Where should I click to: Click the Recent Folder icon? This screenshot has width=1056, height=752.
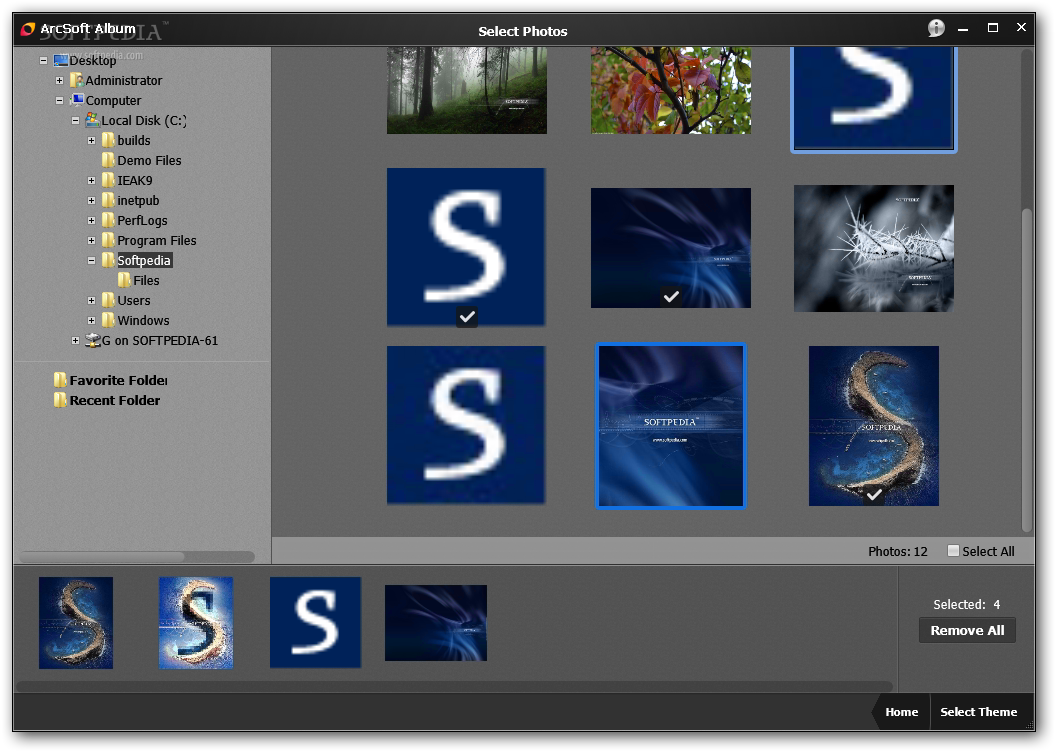pyautogui.click(x=61, y=401)
